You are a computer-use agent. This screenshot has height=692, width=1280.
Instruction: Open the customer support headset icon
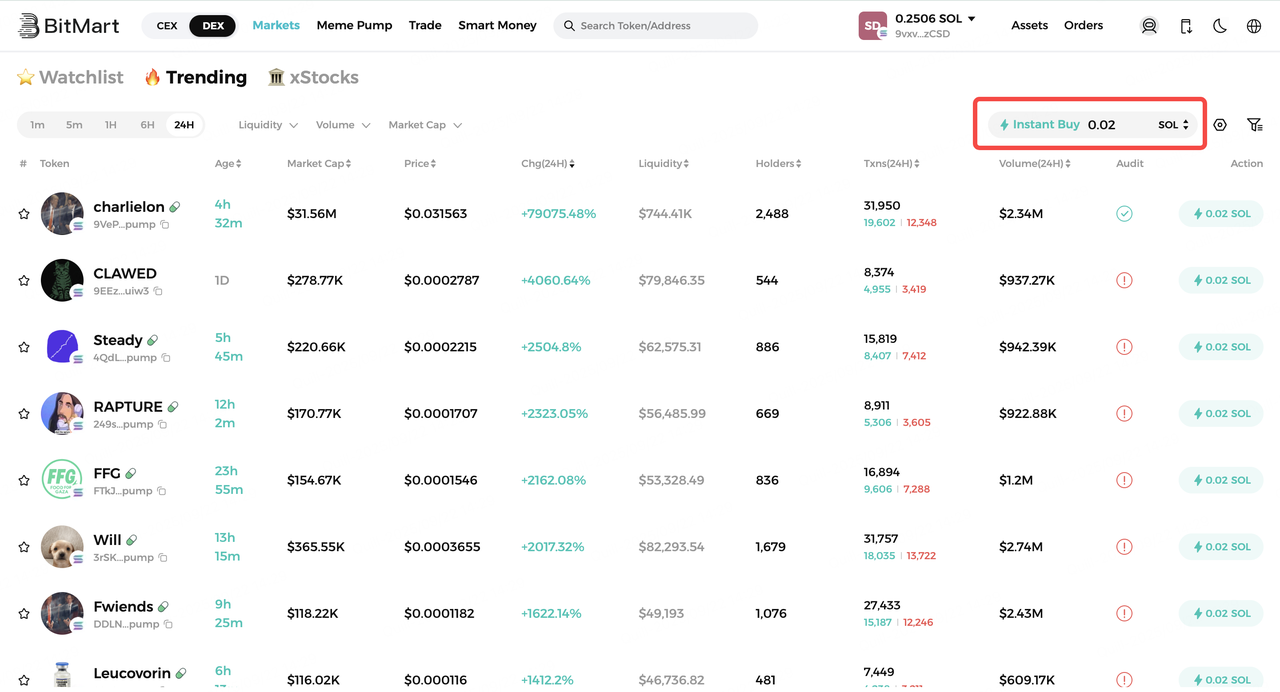[x=1149, y=26]
